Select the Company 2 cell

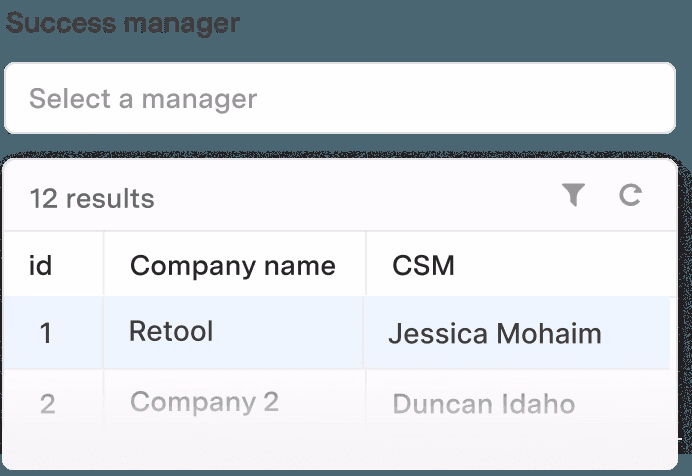click(204, 402)
